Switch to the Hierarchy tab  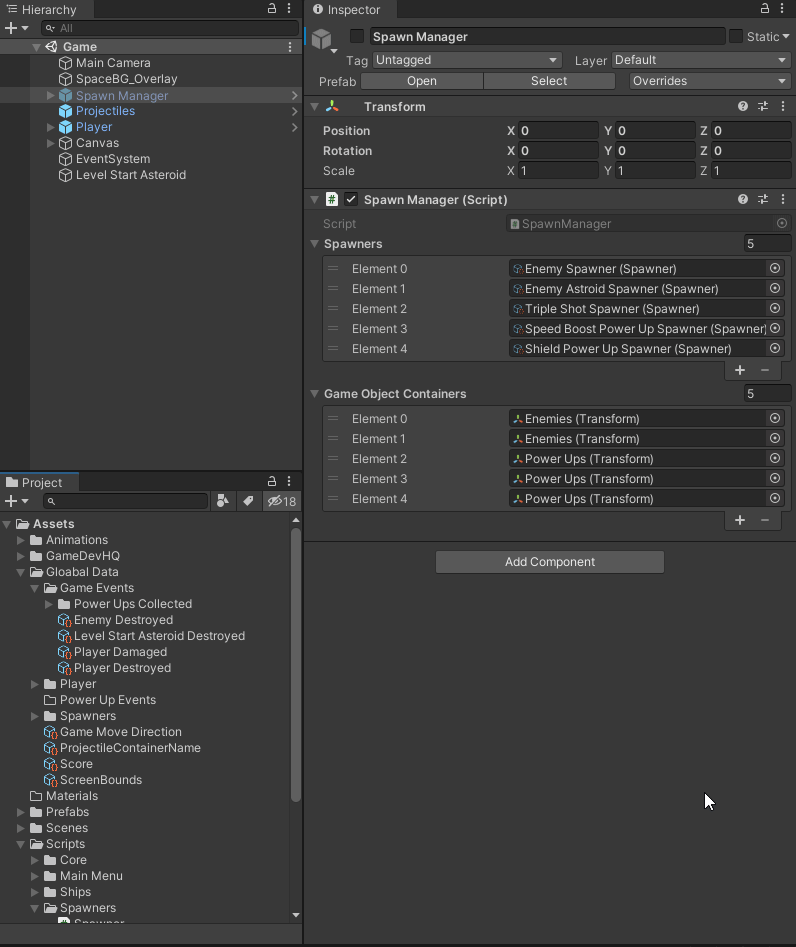click(42, 10)
